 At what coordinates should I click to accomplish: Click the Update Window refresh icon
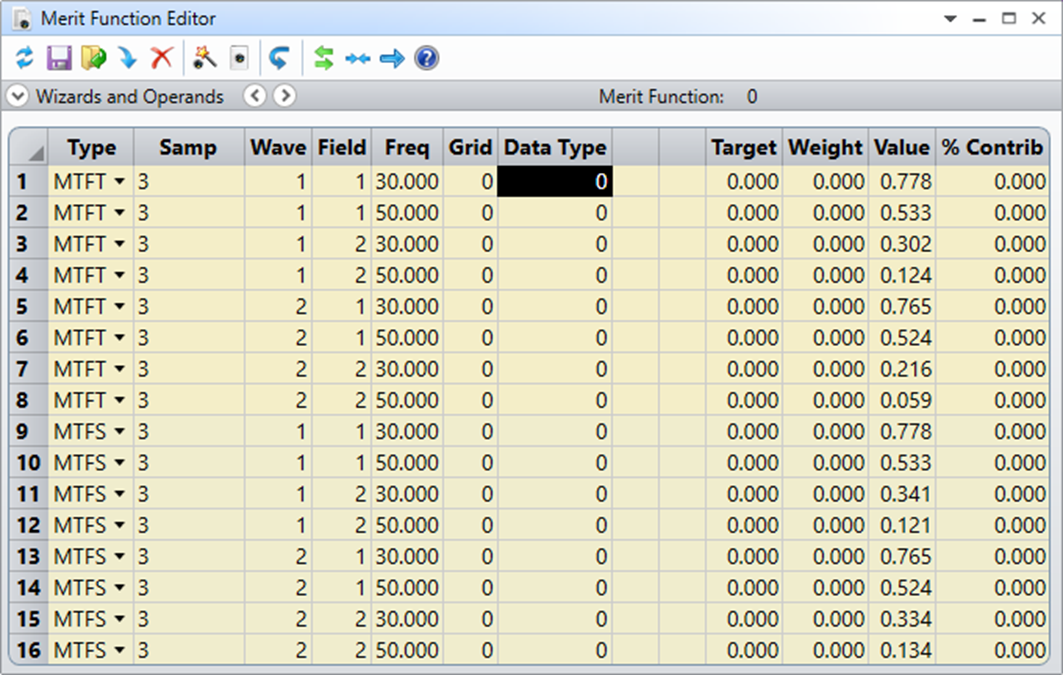25,59
